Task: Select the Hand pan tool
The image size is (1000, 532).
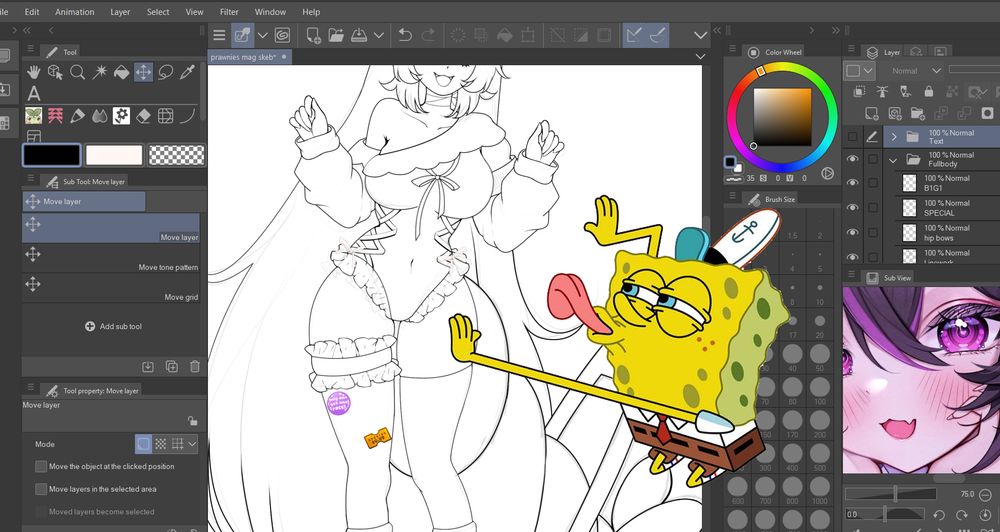Action: 33,72
